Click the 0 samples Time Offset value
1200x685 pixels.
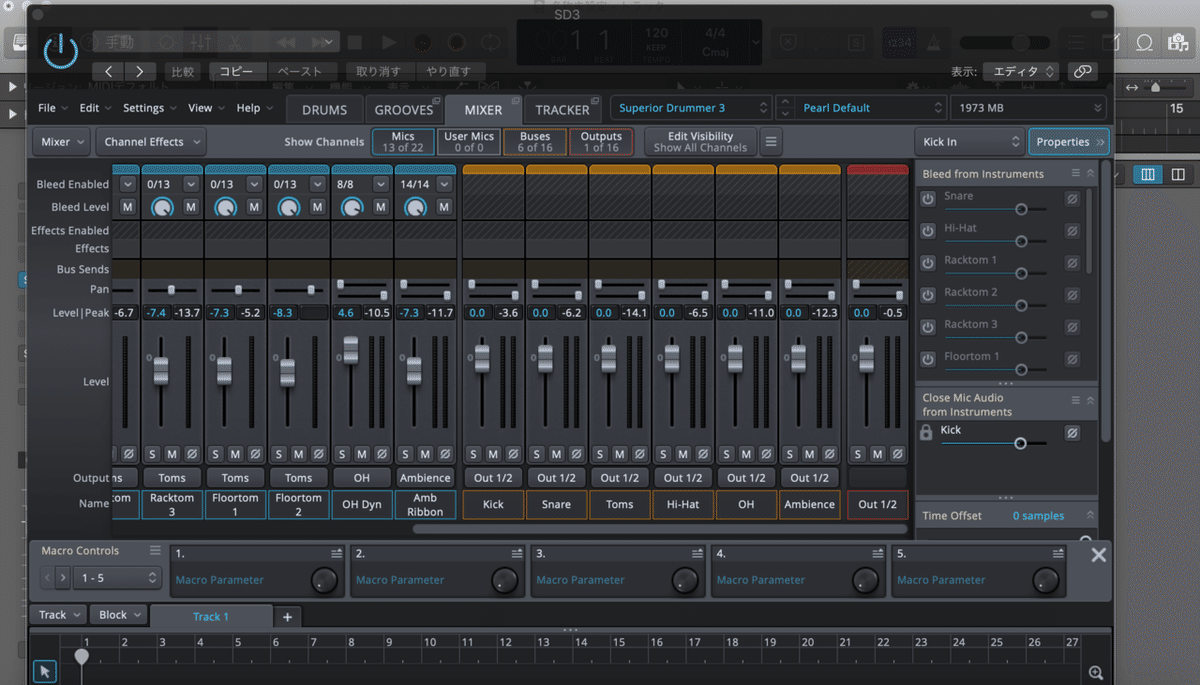tap(1040, 514)
